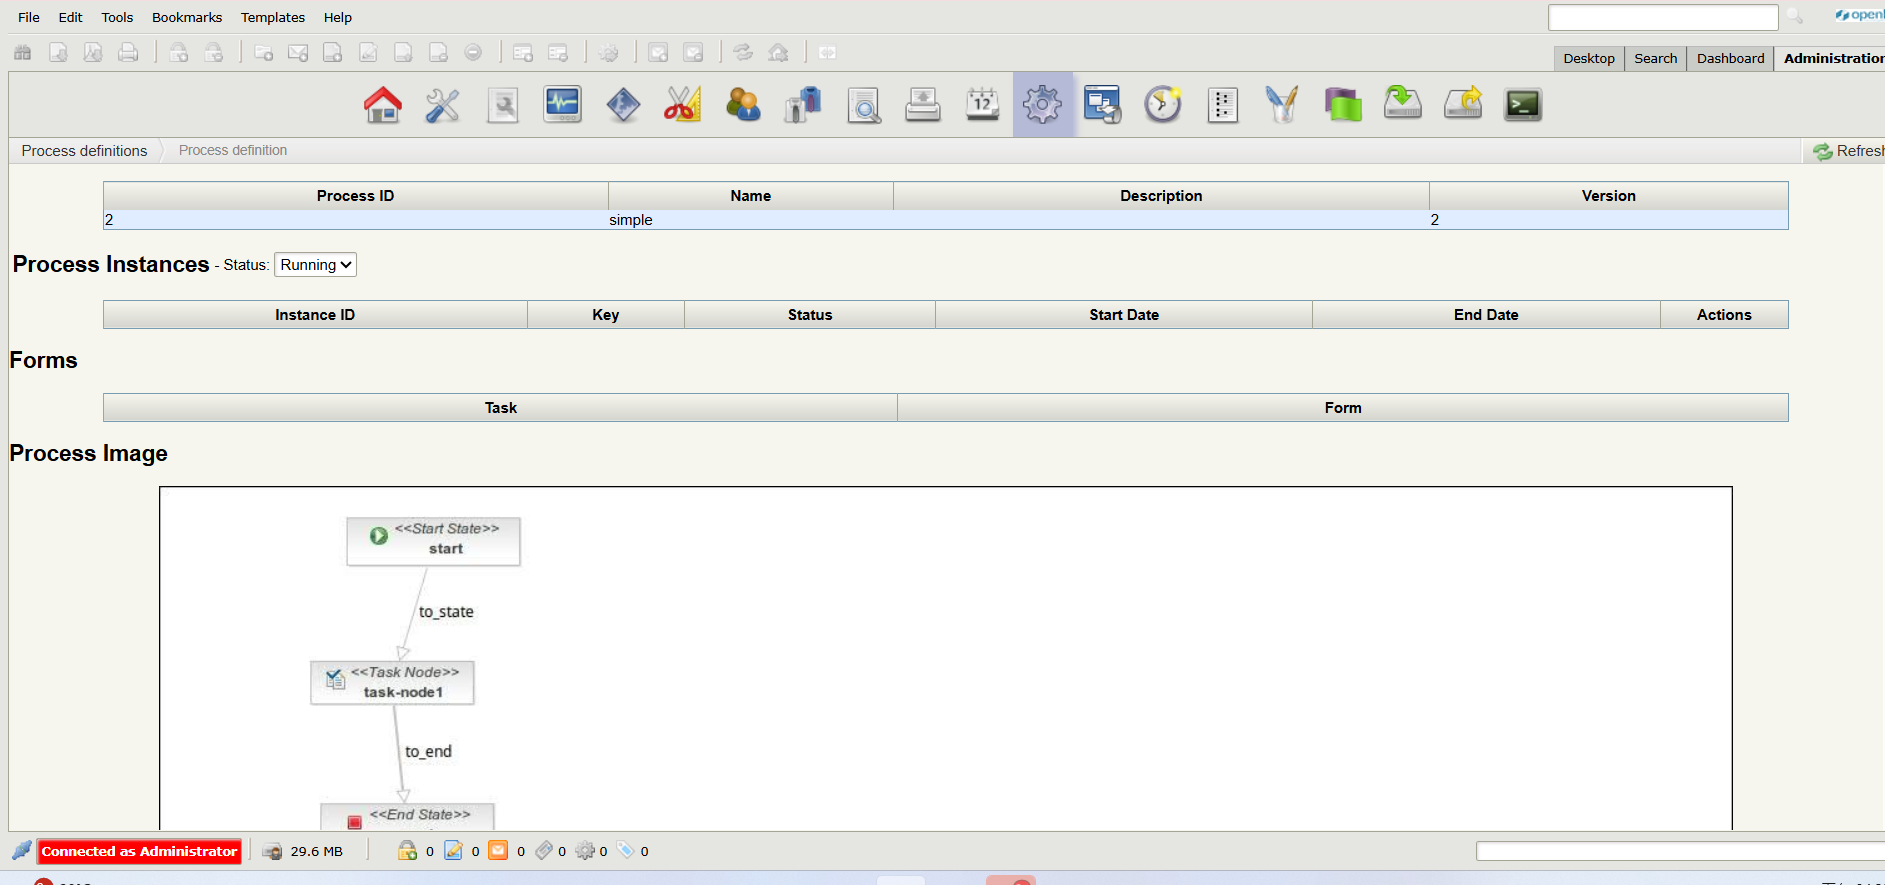Expand the Status dropdown showing Running
This screenshot has height=885, width=1885.
[x=315, y=265]
